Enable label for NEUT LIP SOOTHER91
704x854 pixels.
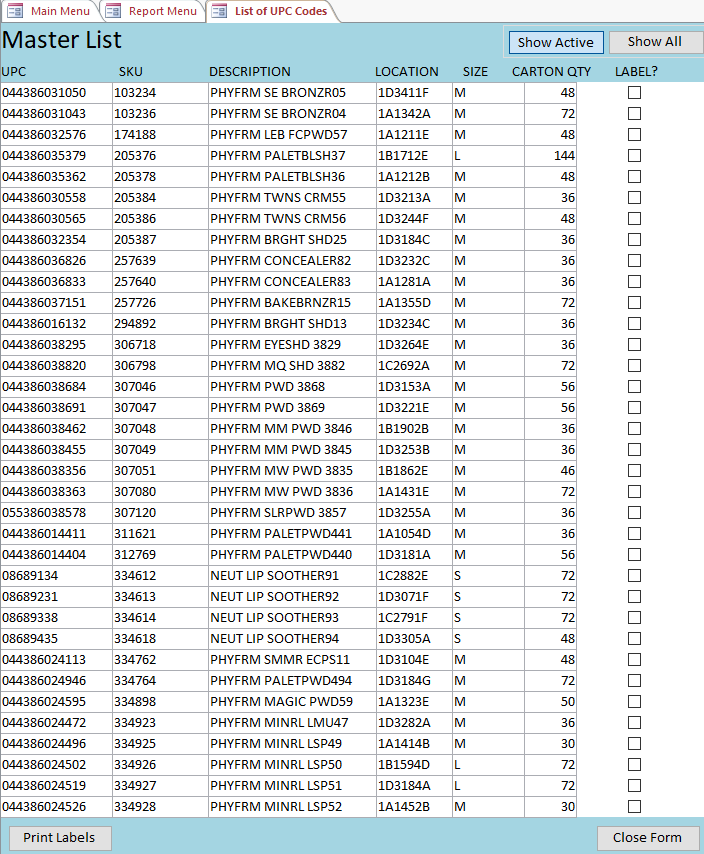(634, 576)
